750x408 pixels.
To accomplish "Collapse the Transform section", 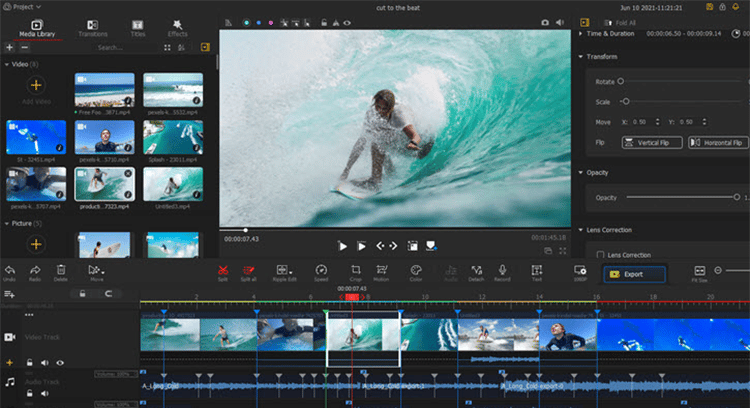I will [x=583, y=56].
